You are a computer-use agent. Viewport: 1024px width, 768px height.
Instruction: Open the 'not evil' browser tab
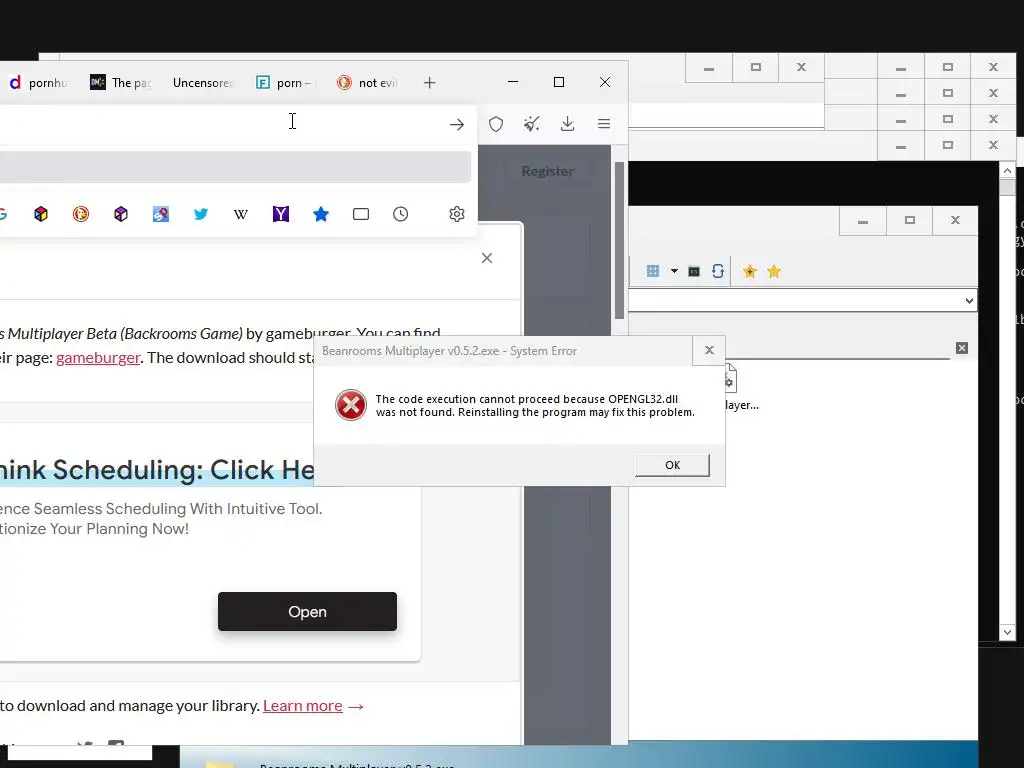point(367,83)
